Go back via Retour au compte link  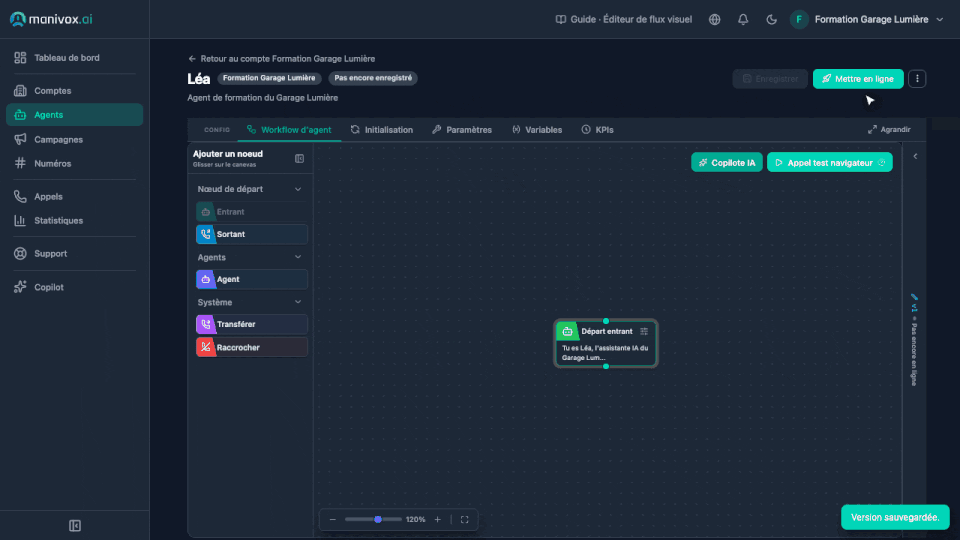(x=282, y=59)
